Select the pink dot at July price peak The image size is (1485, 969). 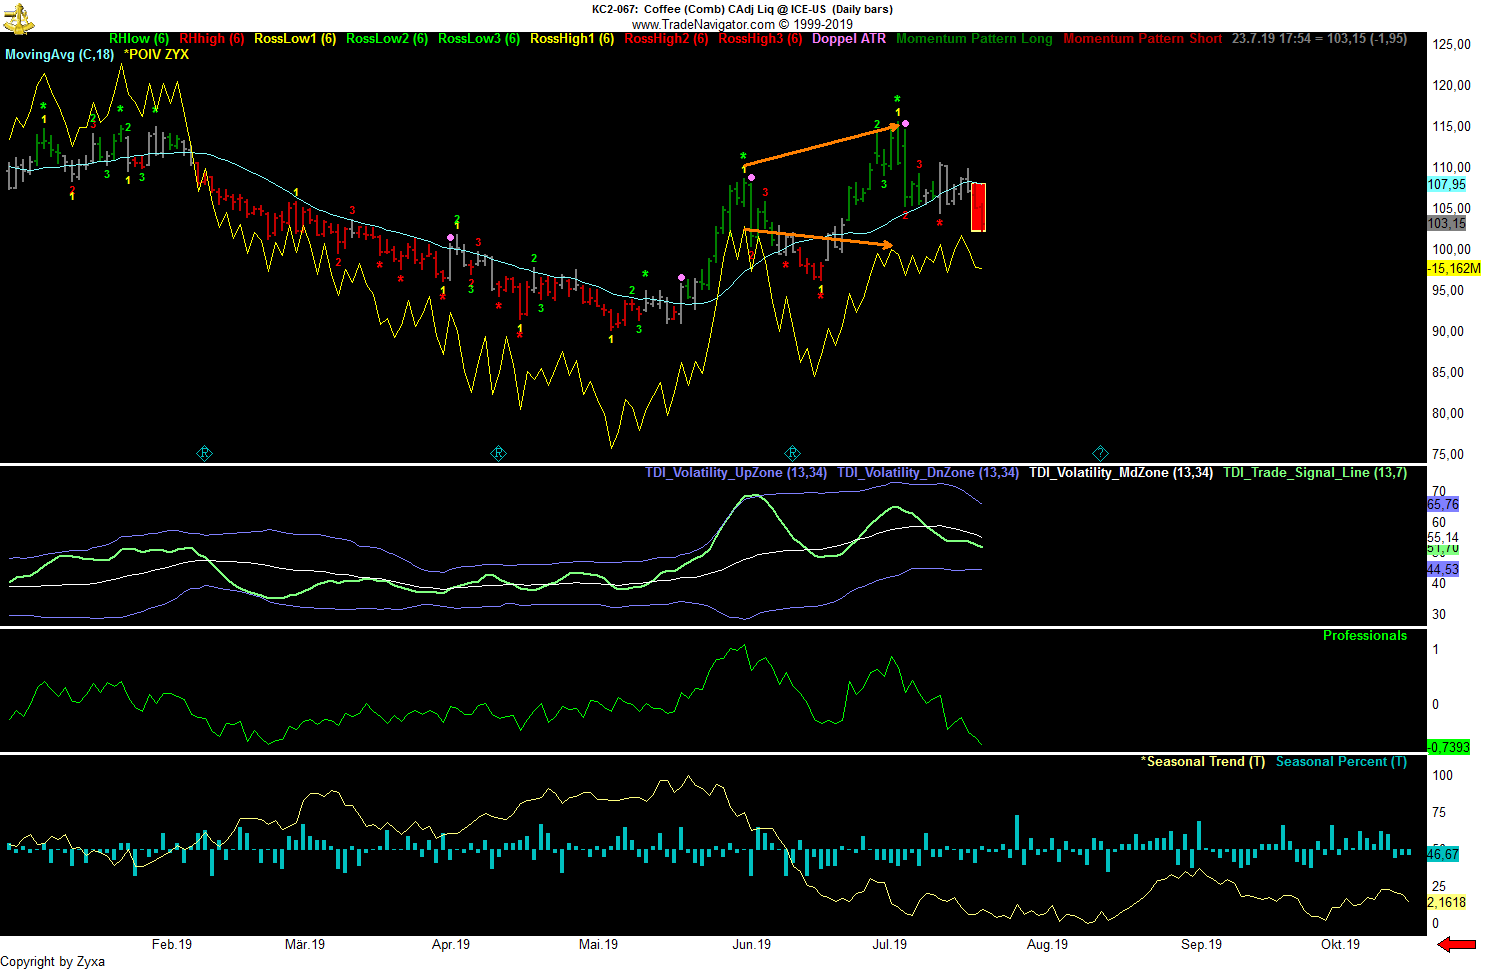click(905, 123)
